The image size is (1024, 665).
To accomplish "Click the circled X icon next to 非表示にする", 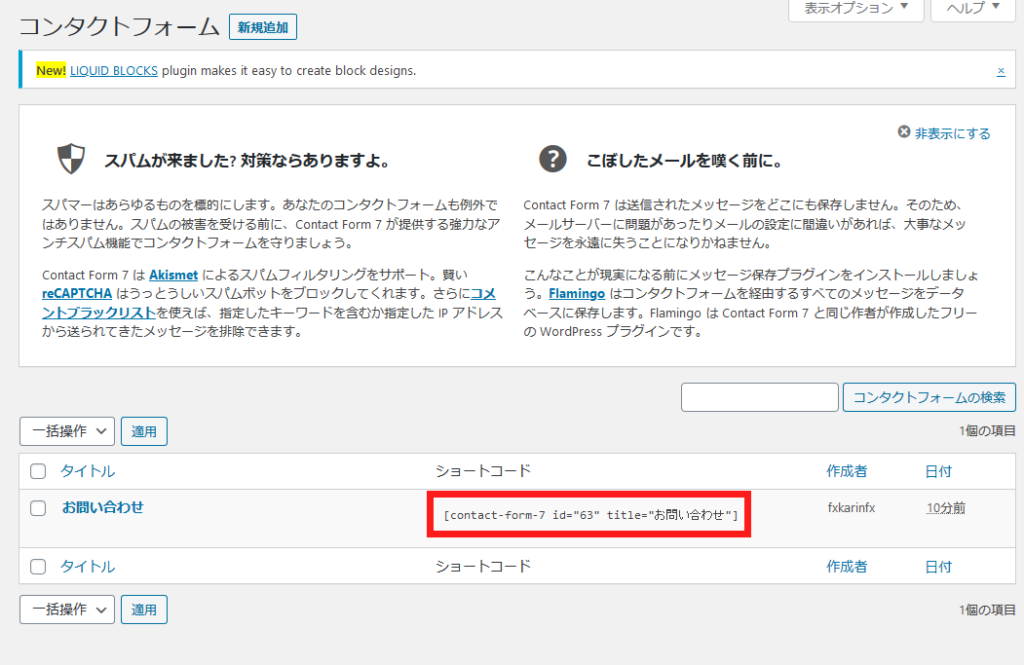I will tap(904, 132).
